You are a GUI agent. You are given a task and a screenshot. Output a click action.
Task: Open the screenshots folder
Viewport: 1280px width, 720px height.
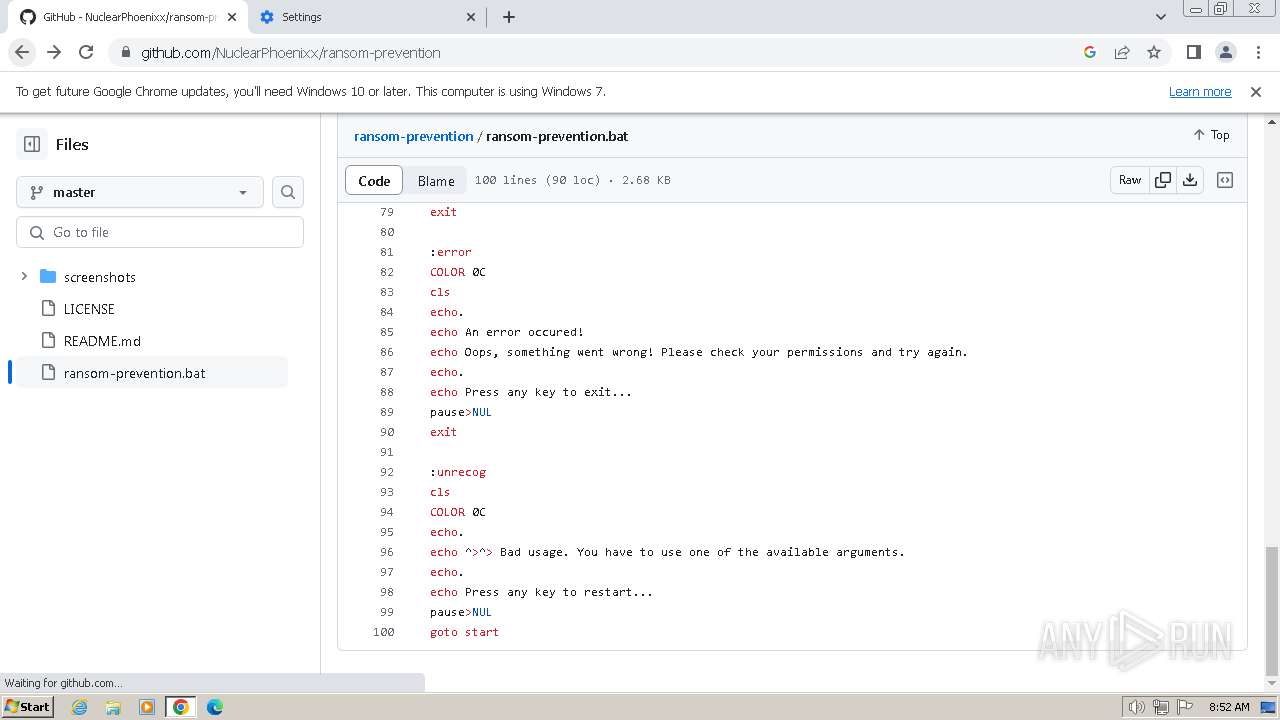point(99,277)
